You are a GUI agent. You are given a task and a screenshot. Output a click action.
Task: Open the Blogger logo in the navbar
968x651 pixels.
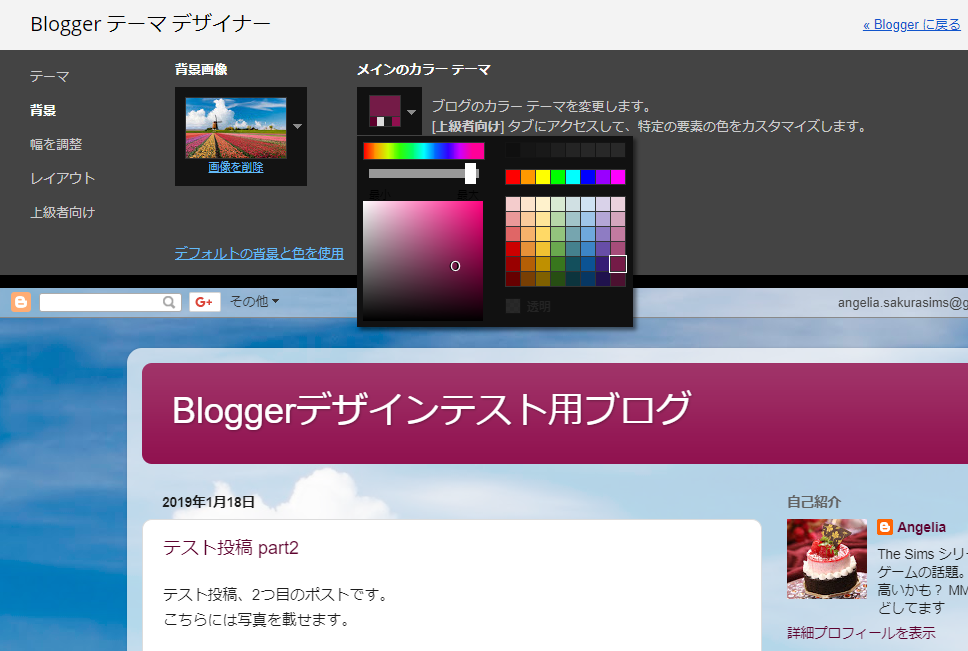point(20,302)
